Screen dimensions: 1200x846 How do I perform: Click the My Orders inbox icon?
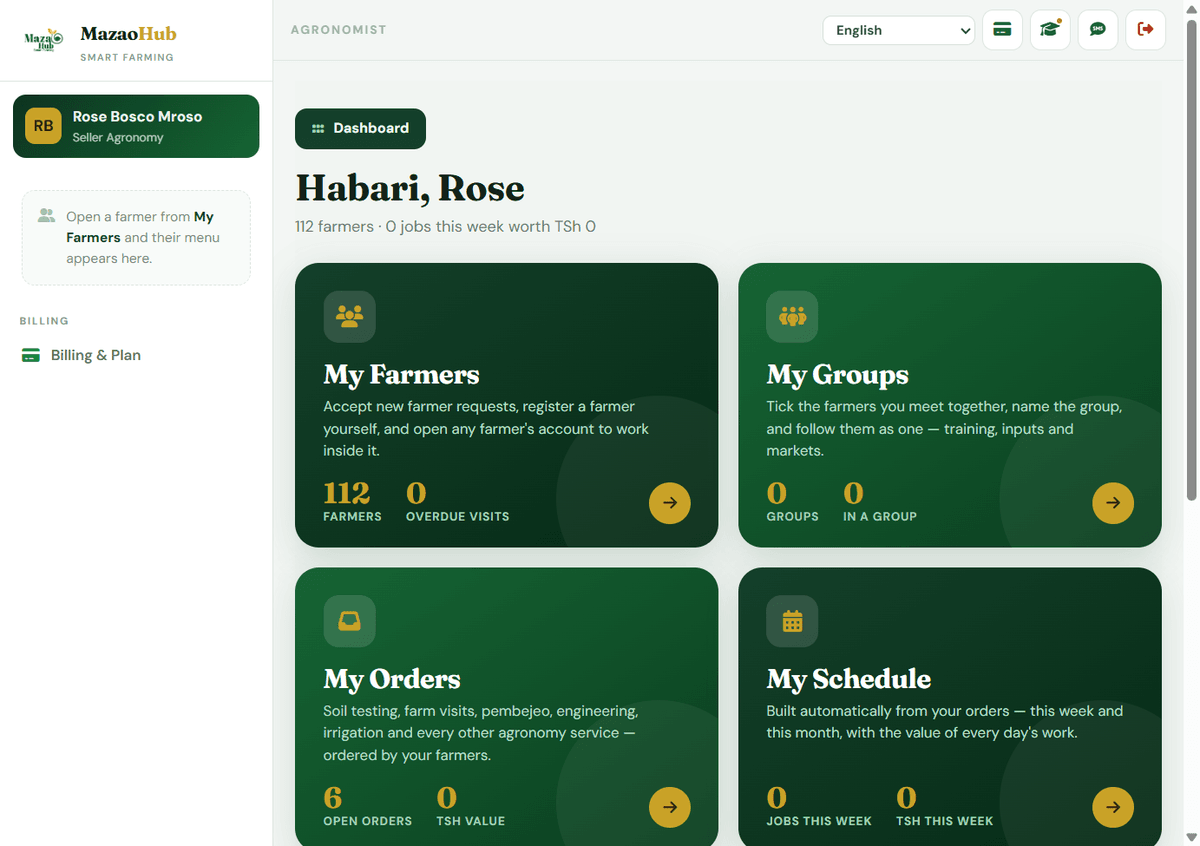click(x=349, y=622)
